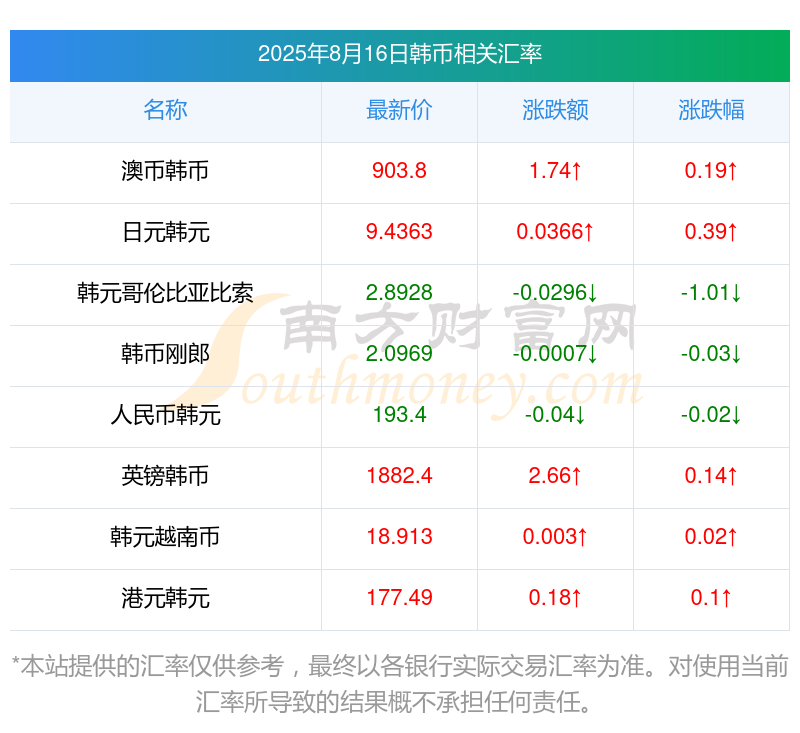
Task: Select the 英镑韩币 row name
Action: click(165, 476)
